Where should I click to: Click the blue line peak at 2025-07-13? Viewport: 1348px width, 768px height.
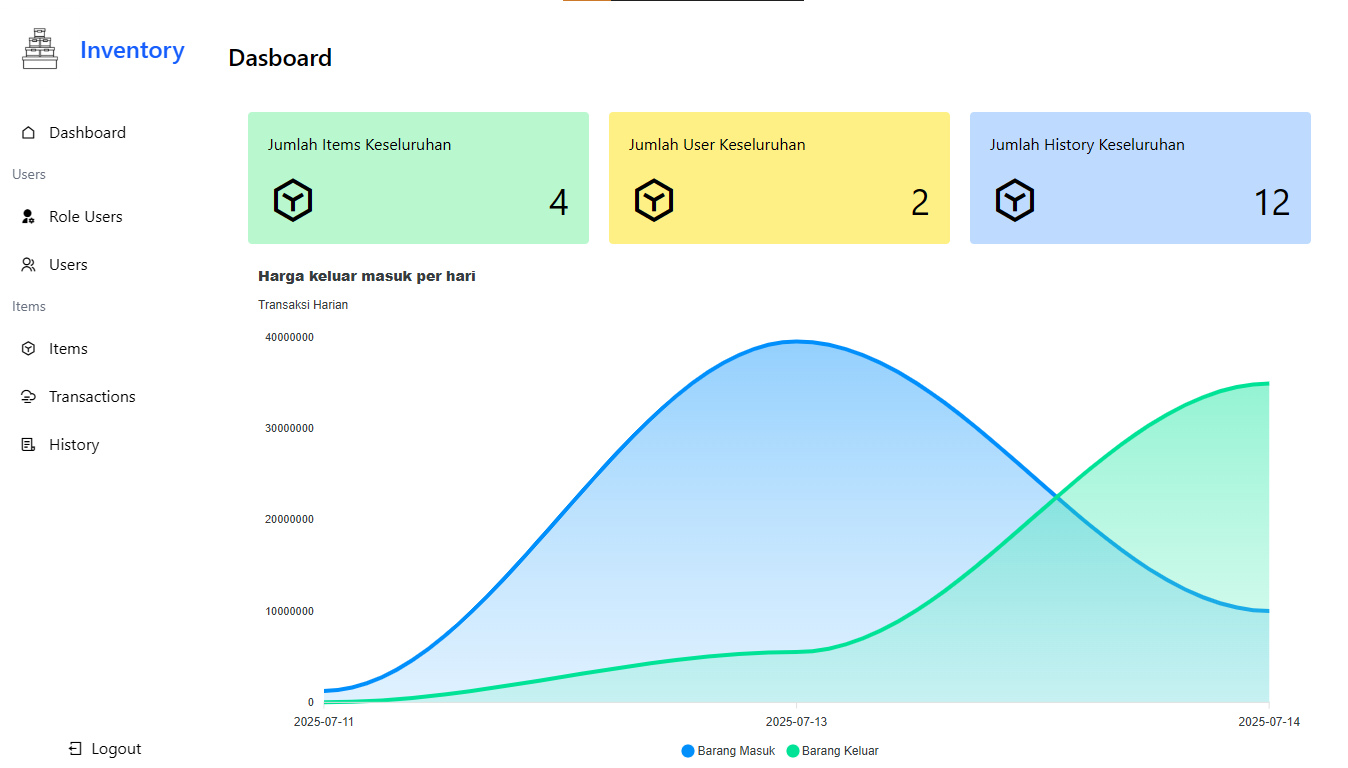tap(796, 342)
